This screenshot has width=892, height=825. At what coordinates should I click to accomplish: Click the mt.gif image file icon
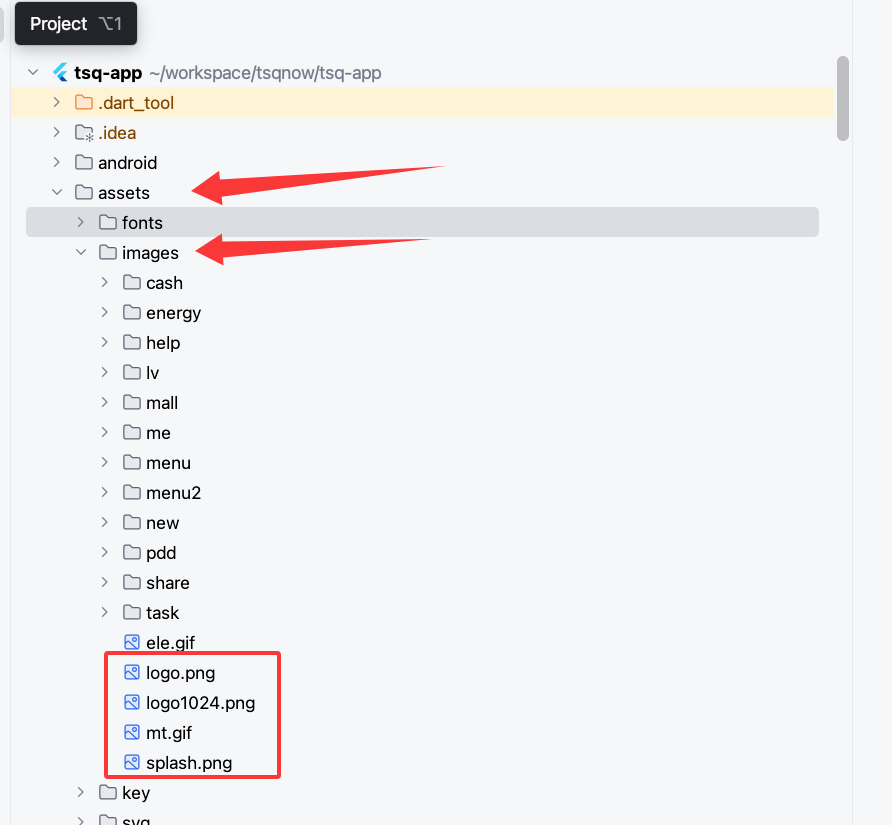point(132,733)
